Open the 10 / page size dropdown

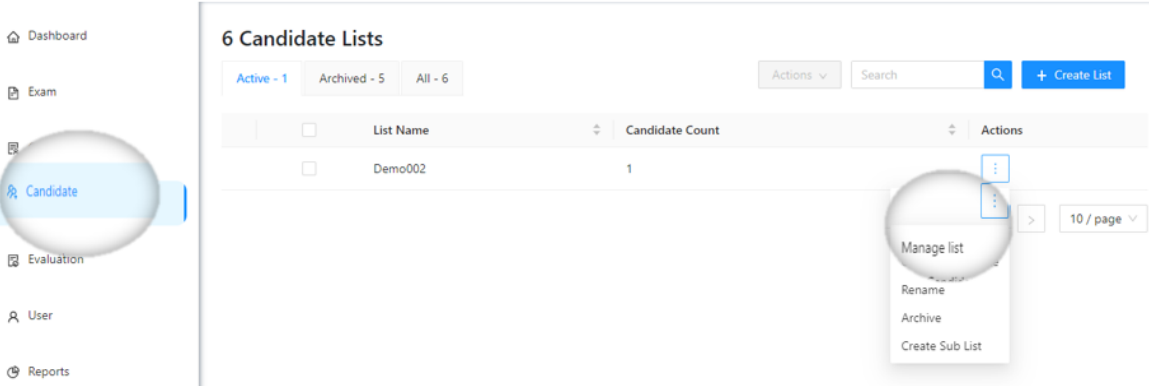point(1103,219)
